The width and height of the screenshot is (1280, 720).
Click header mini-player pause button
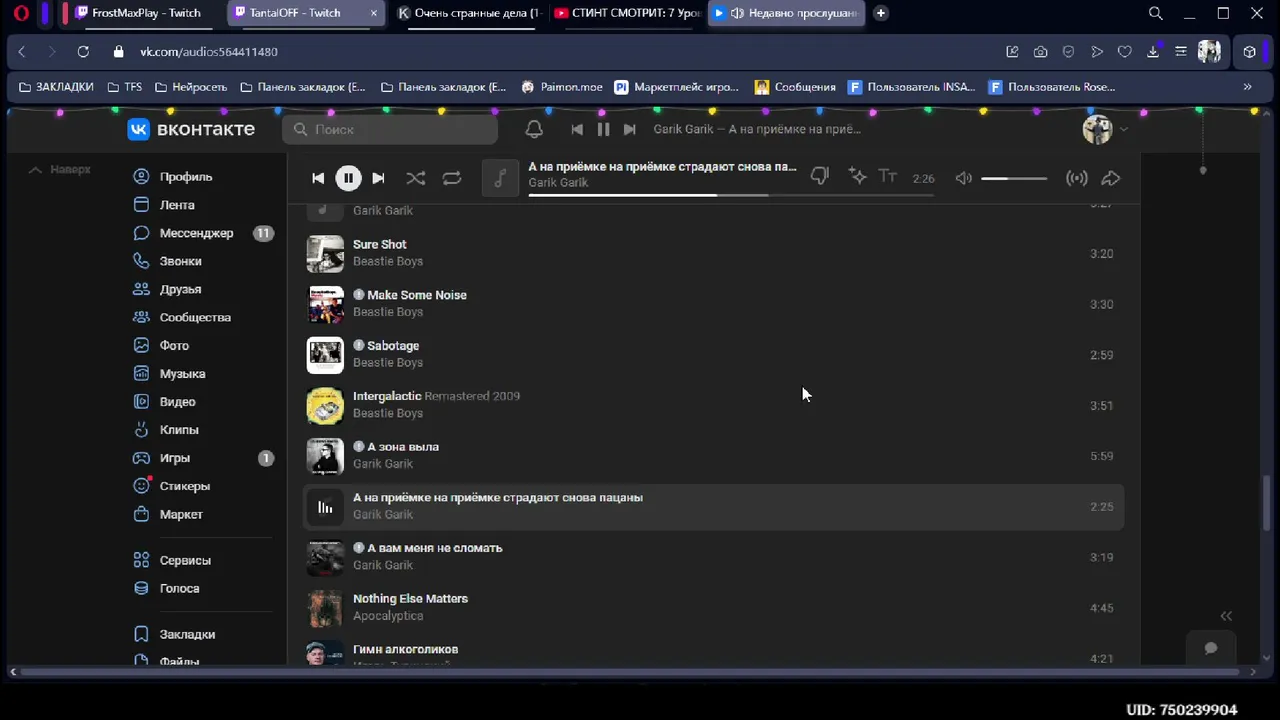coord(603,129)
